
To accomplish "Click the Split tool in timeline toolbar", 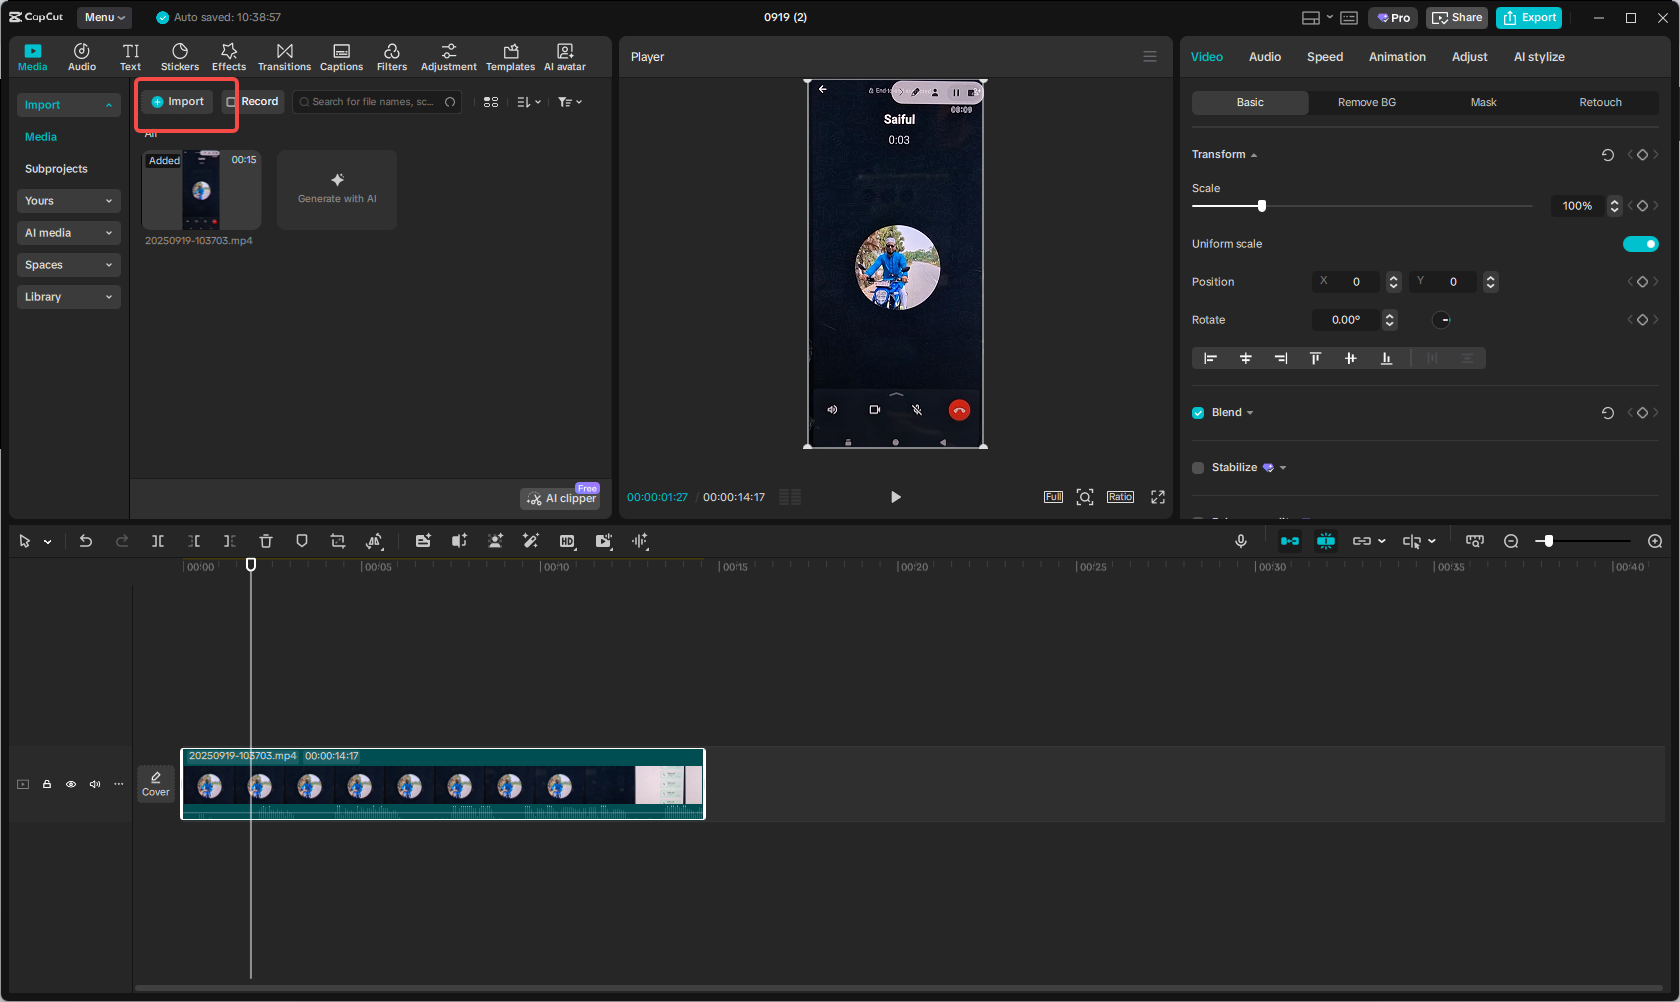I will 158,541.
